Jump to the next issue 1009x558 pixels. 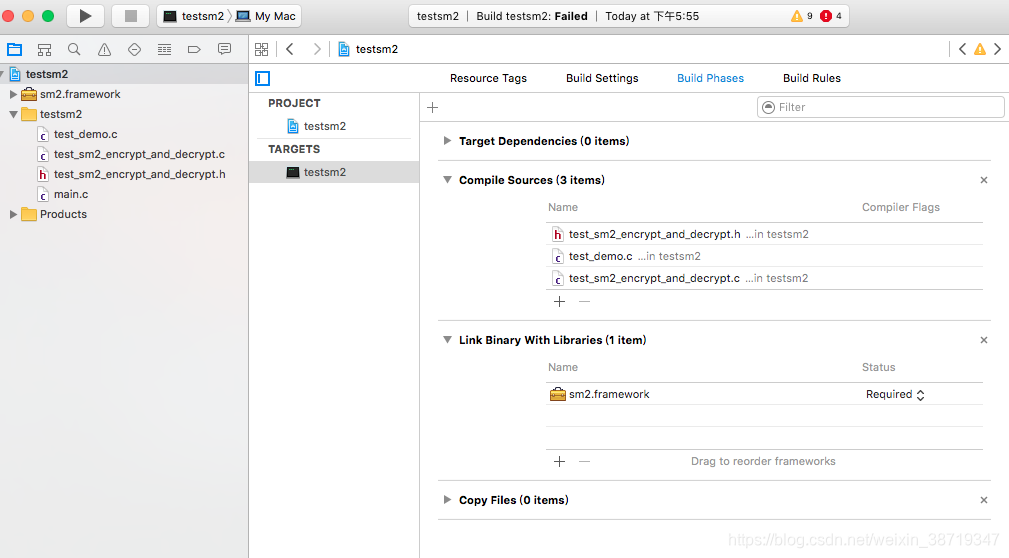tap(997, 50)
